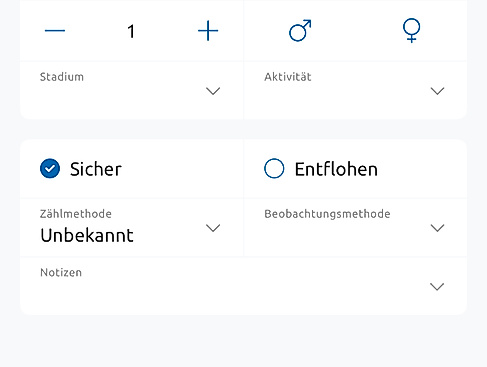Open the Aktivität dropdown
Image resolution: width=487 pixels, height=367 pixels.
(x=355, y=90)
